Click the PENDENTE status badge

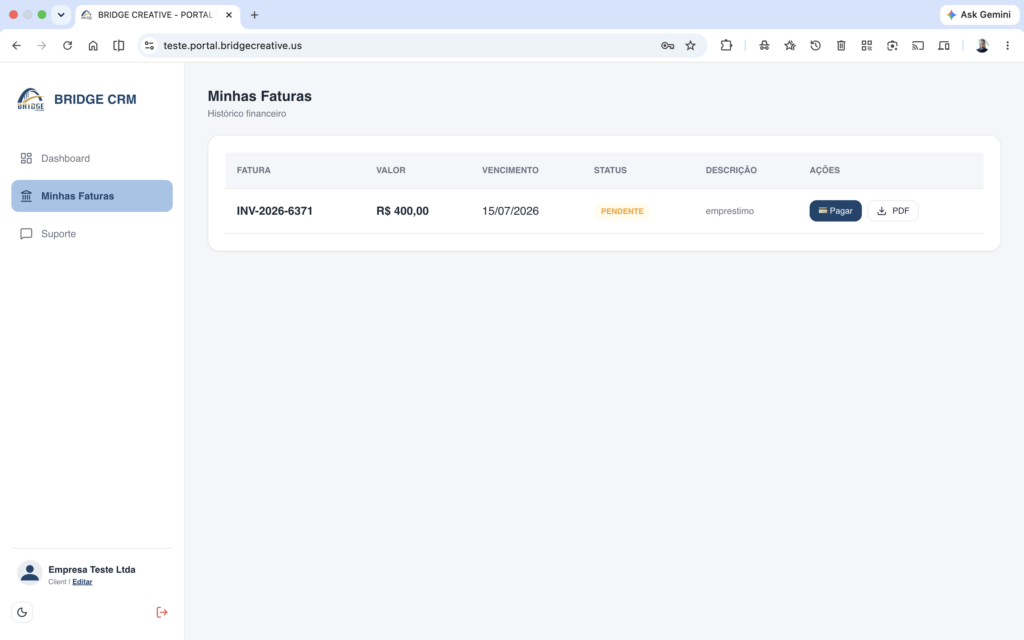[x=622, y=211]
